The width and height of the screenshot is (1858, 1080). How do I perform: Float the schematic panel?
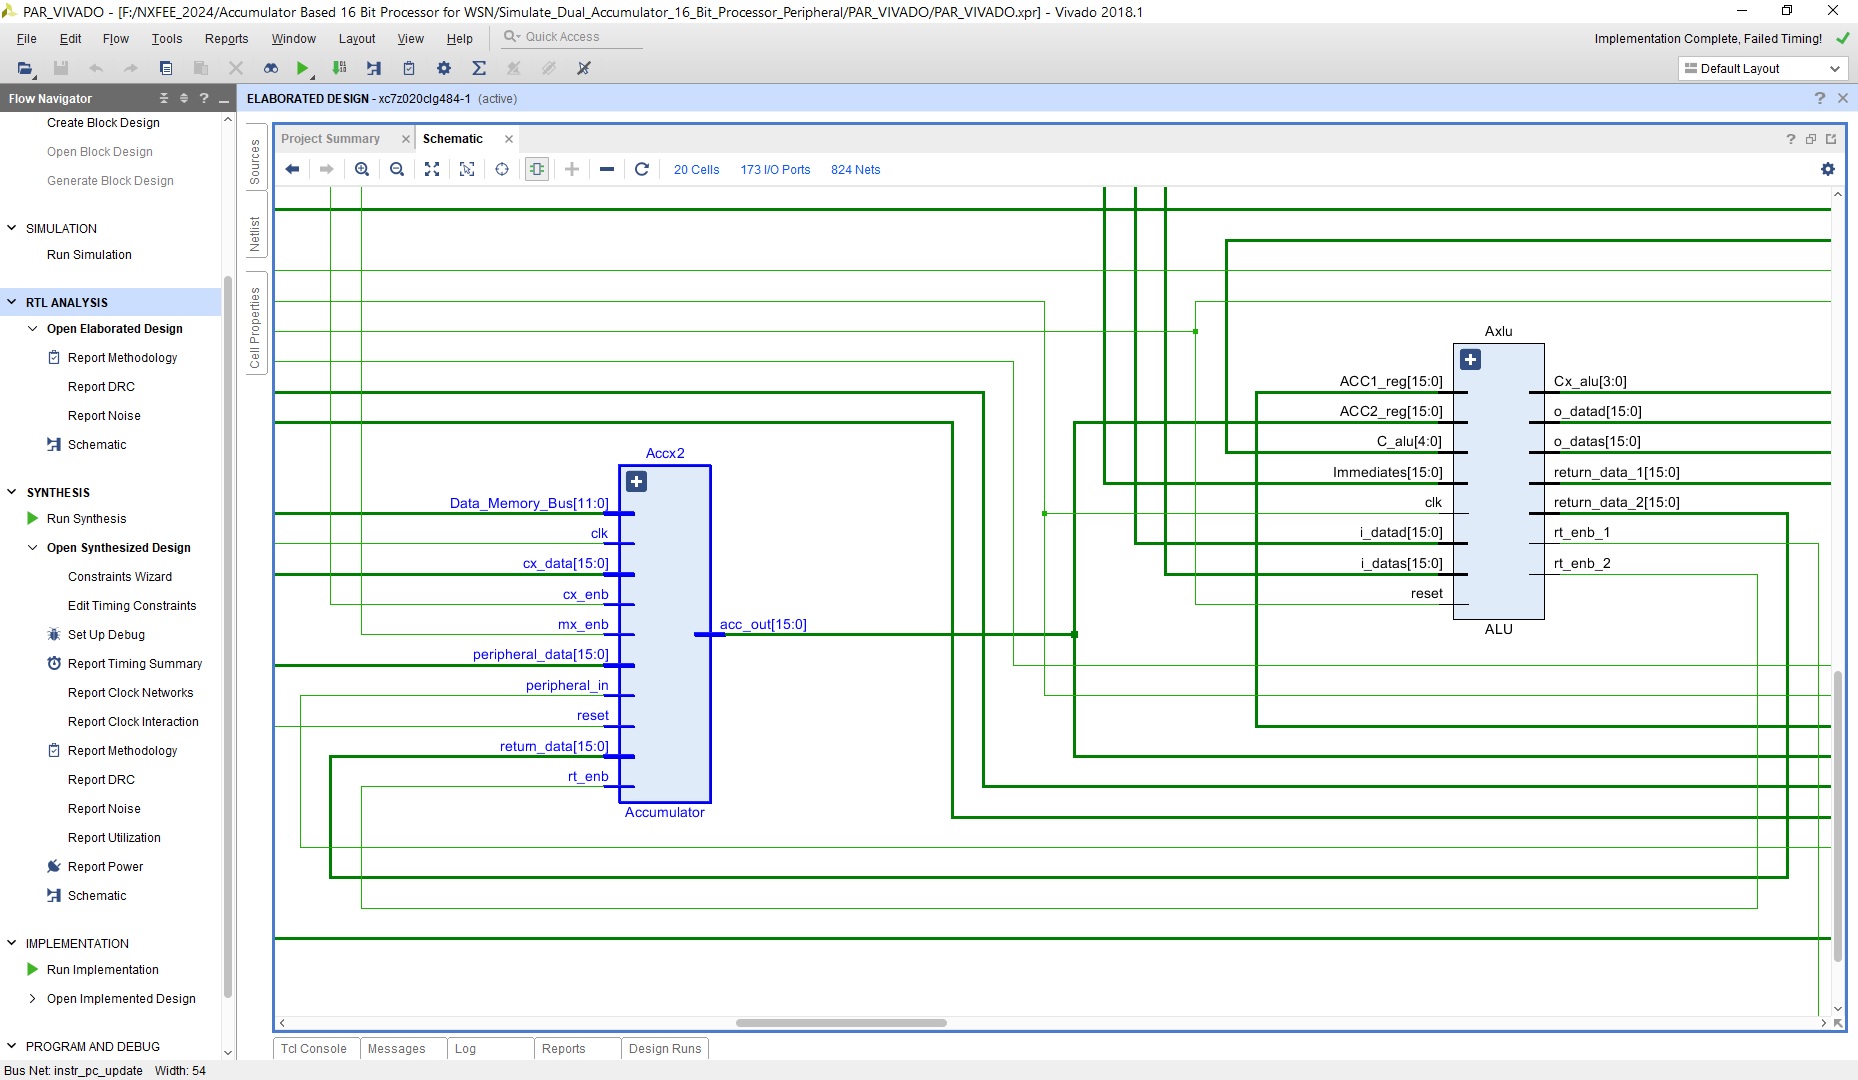click(1811, 139)
